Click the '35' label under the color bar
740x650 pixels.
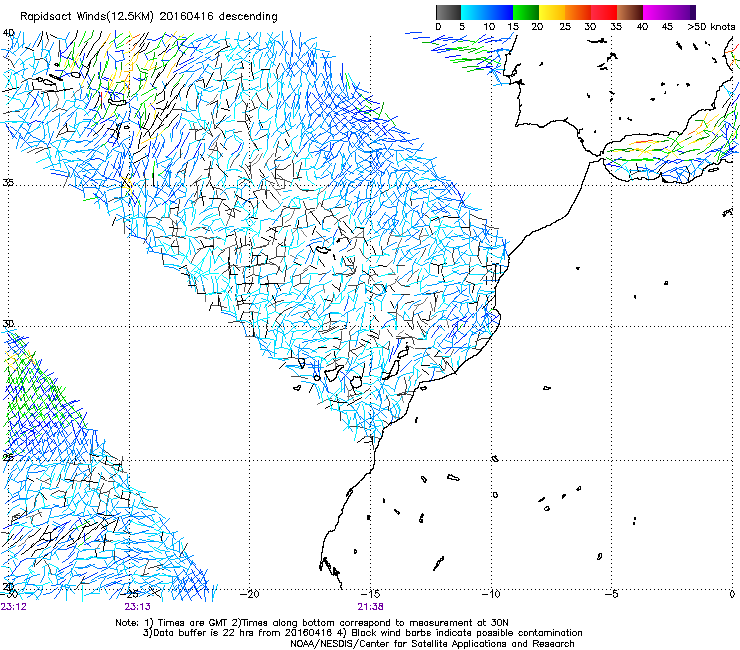tap(616, 26)
